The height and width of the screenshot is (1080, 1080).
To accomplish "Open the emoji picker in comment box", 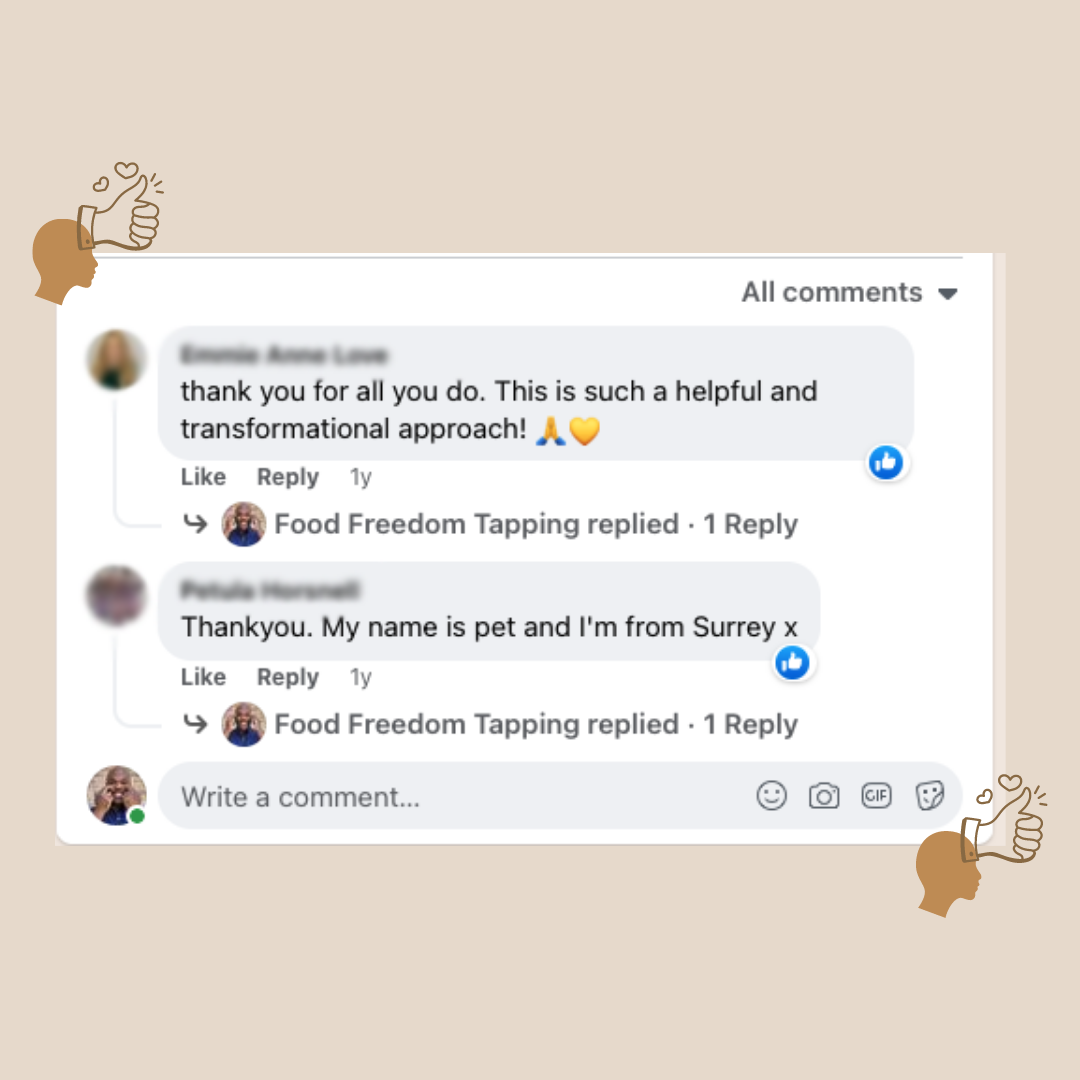I will point(771,796).
